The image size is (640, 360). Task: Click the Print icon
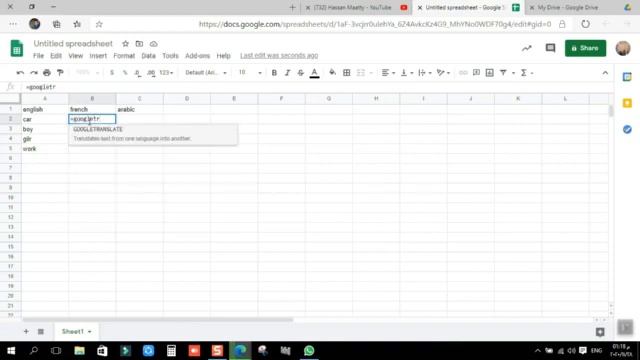47,73
